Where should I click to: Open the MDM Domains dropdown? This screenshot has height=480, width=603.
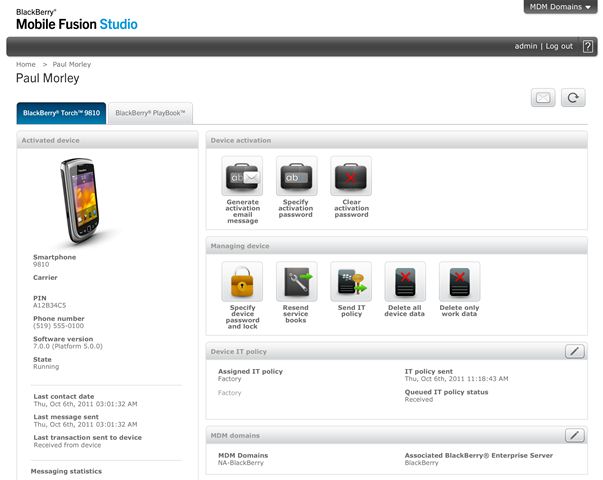tap(560, 7)
